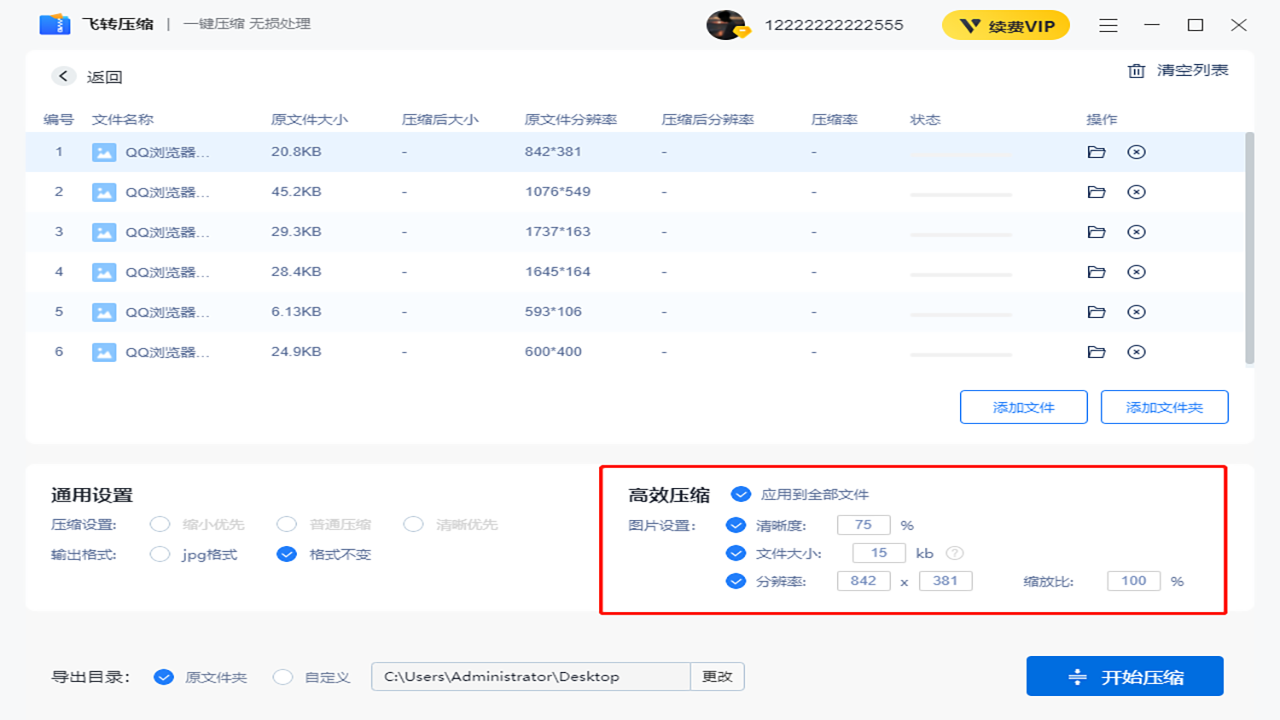Delete row 6 with the X icon

pos(1136,352)
